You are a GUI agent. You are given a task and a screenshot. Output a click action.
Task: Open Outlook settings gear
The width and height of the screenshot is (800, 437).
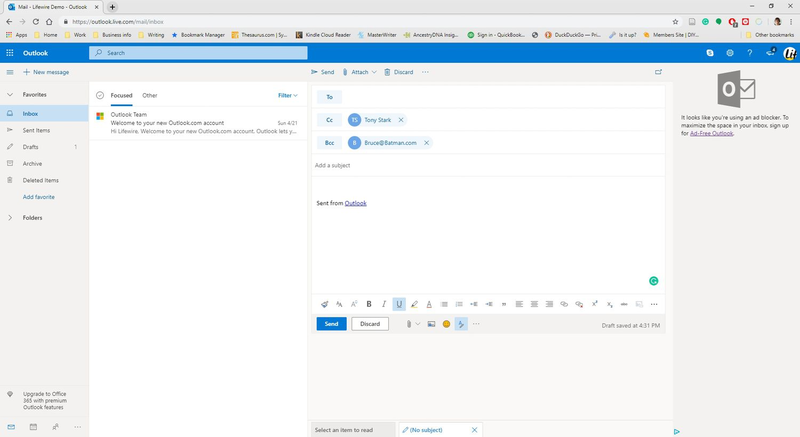pyautogui.click(x=730, y=53)
